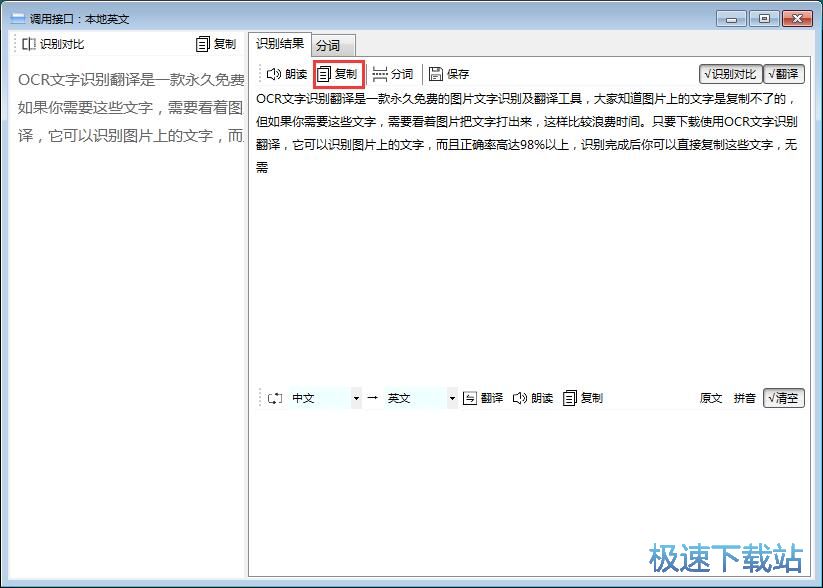Viewport: 823px width, 588px height.
Task: Save result using 保存 button
Action: point(449,74)
